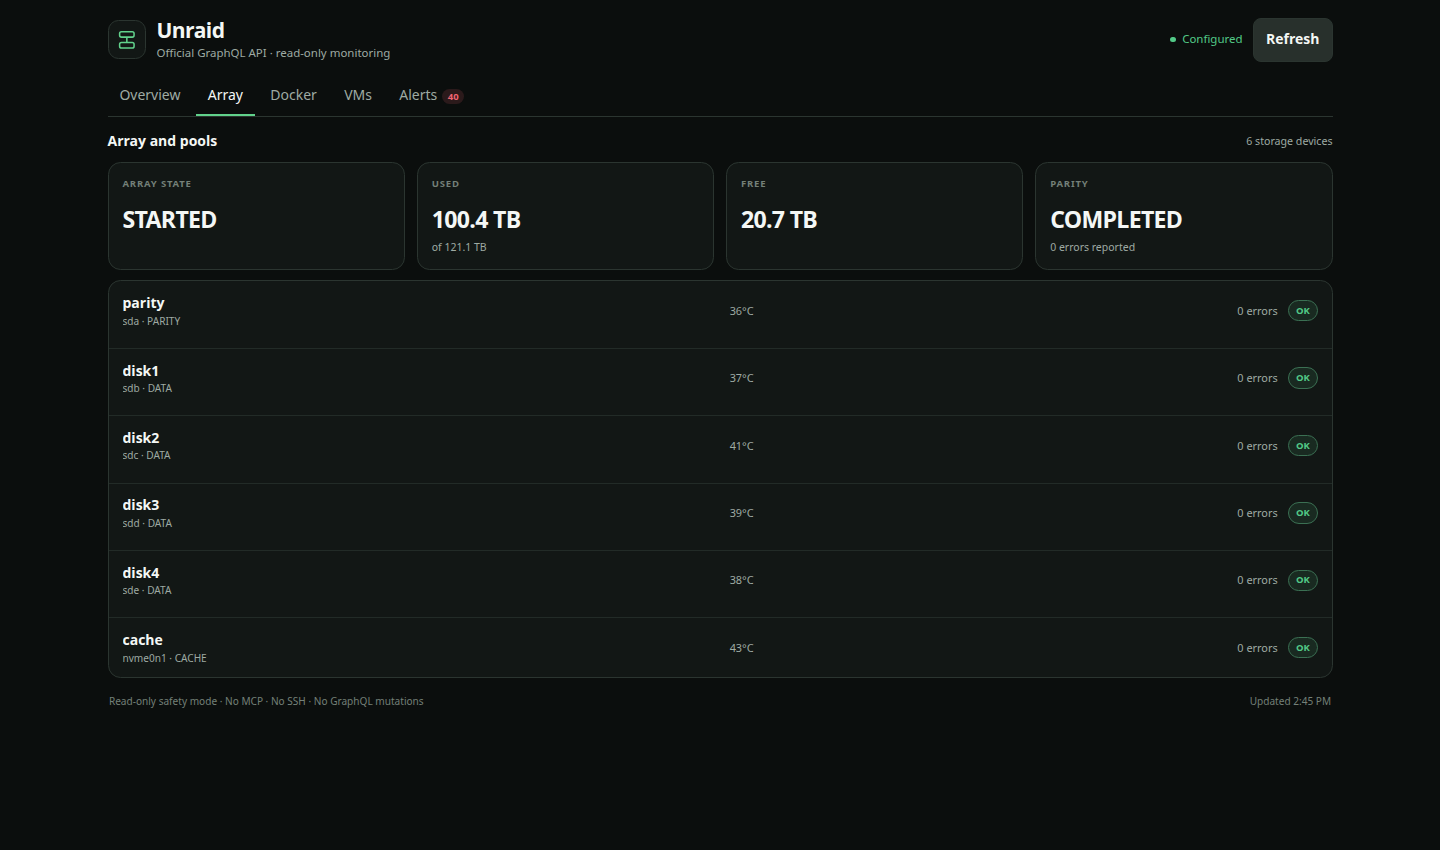Click the 'sda · PARITY' label
1440x850 pixels.
pyautogui.click(x=151, y=322)
